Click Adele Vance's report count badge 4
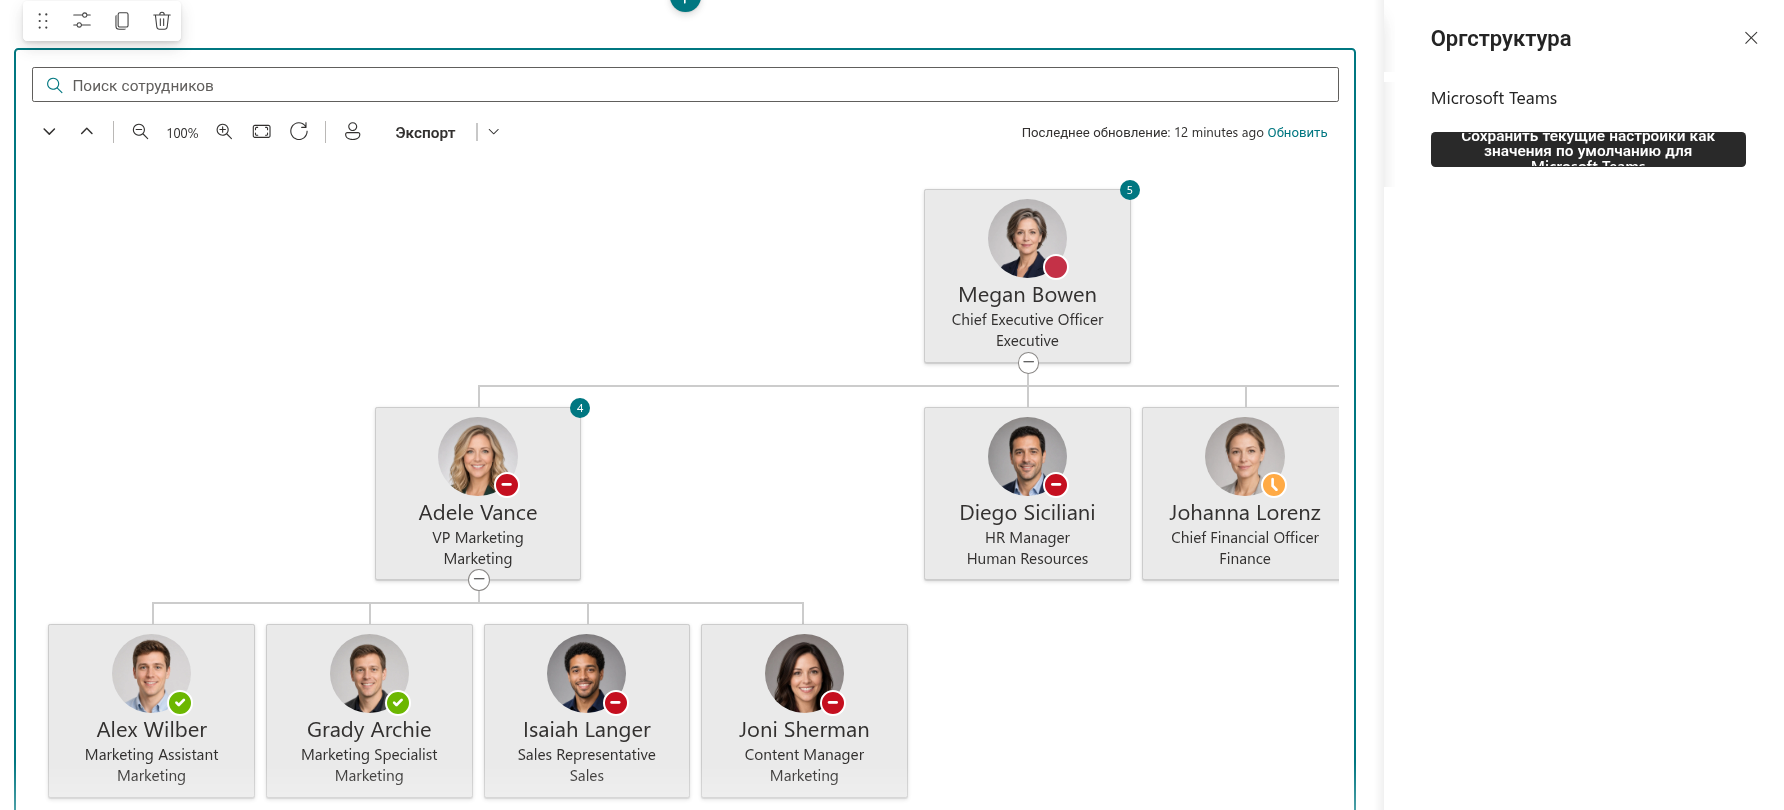 click(x=580, y=408)
